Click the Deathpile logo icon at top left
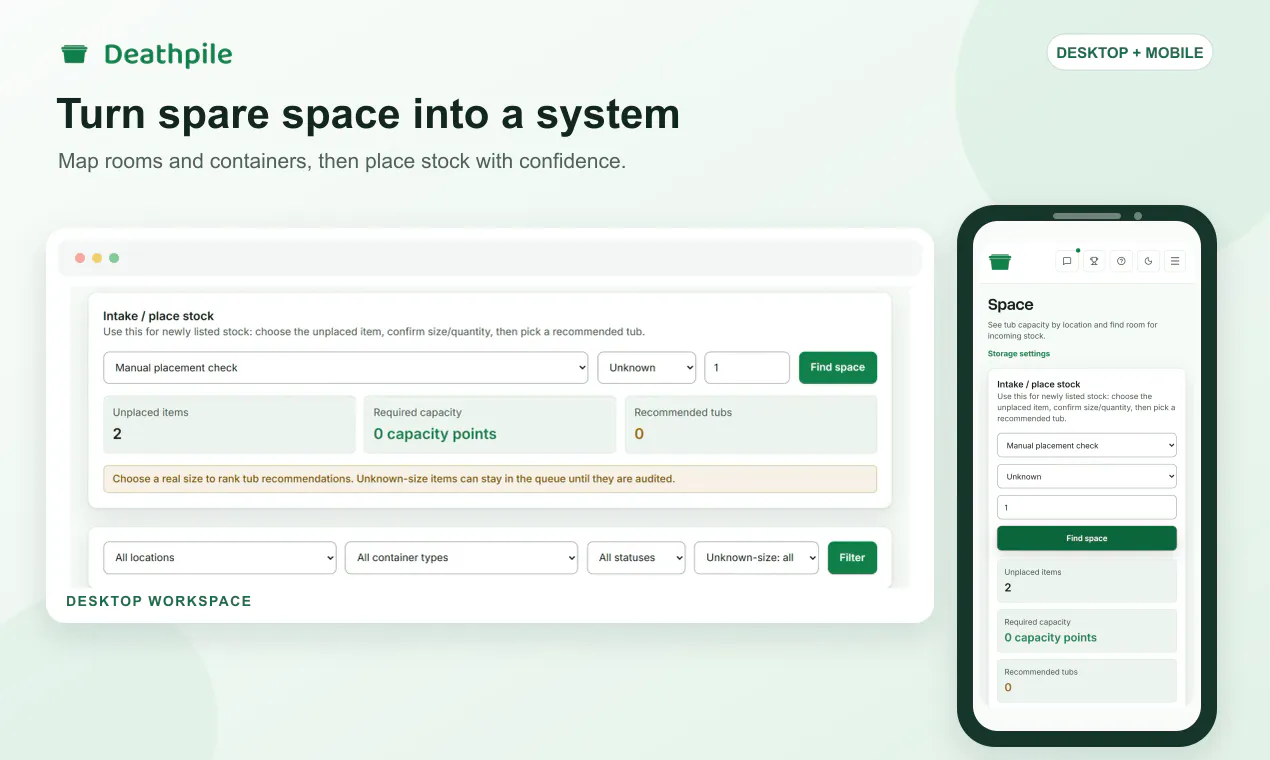Viewport: 1270px width, 760px height. (x=74, y=54)
